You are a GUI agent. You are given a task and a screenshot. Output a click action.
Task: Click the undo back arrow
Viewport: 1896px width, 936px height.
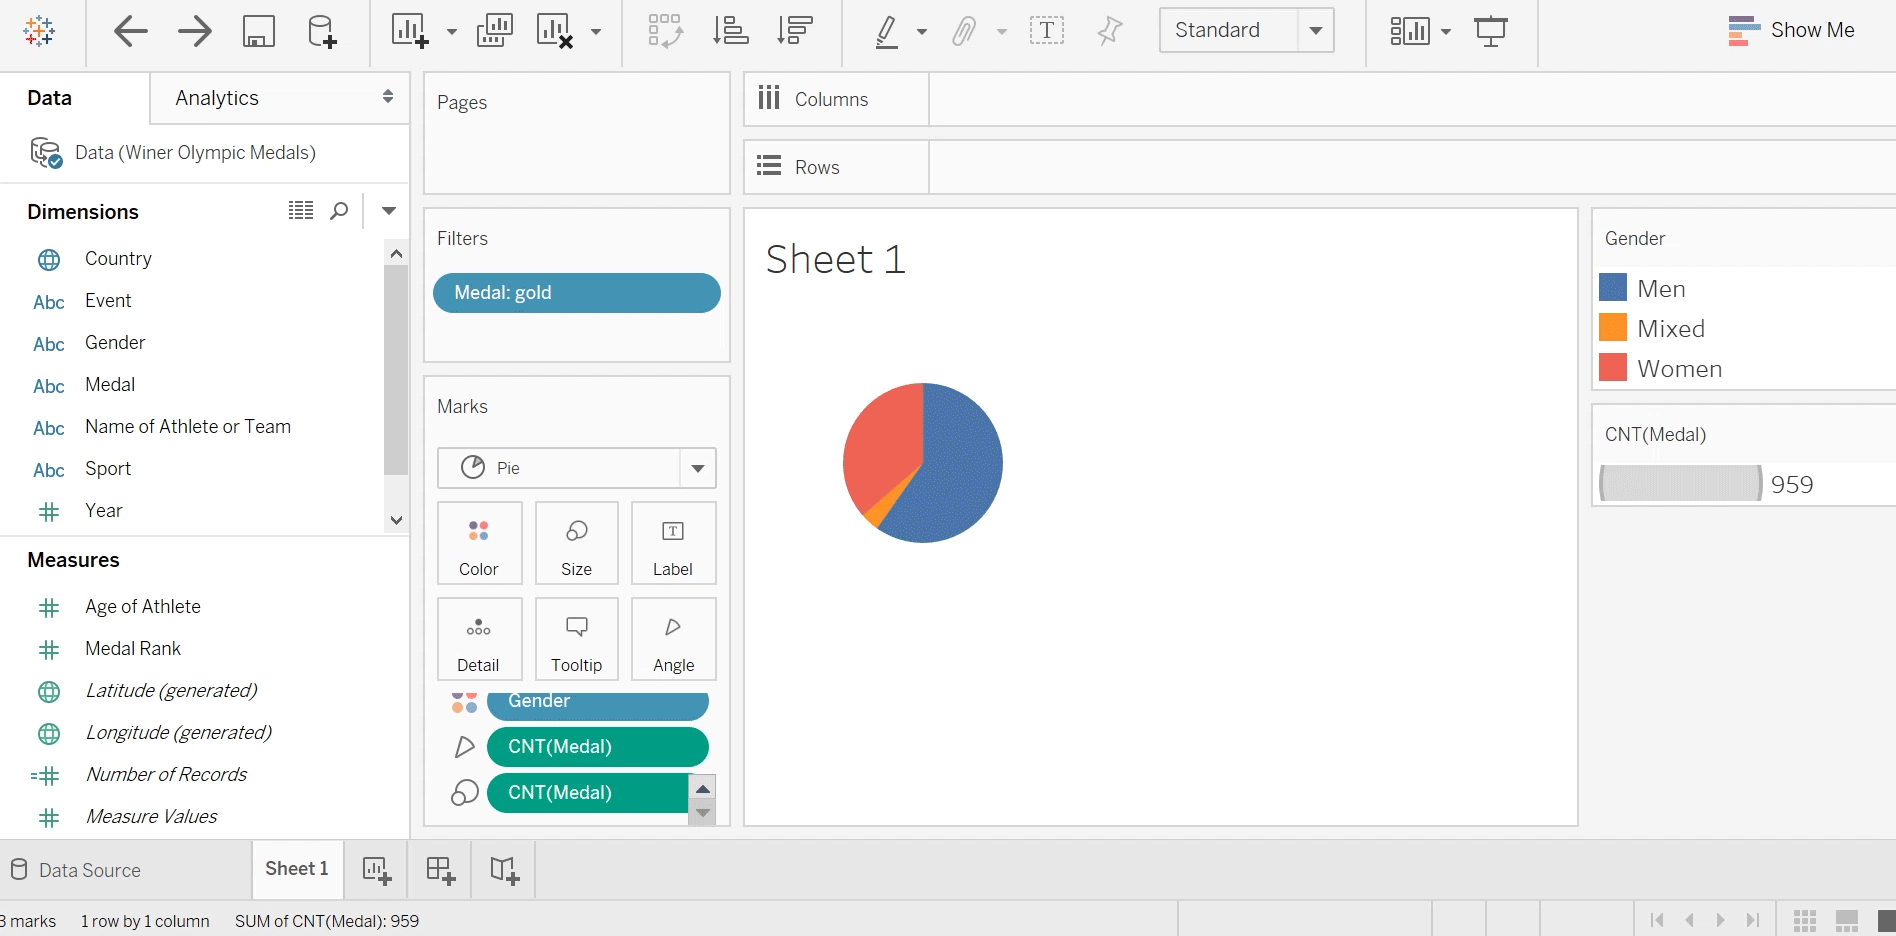tap(131, 31)
